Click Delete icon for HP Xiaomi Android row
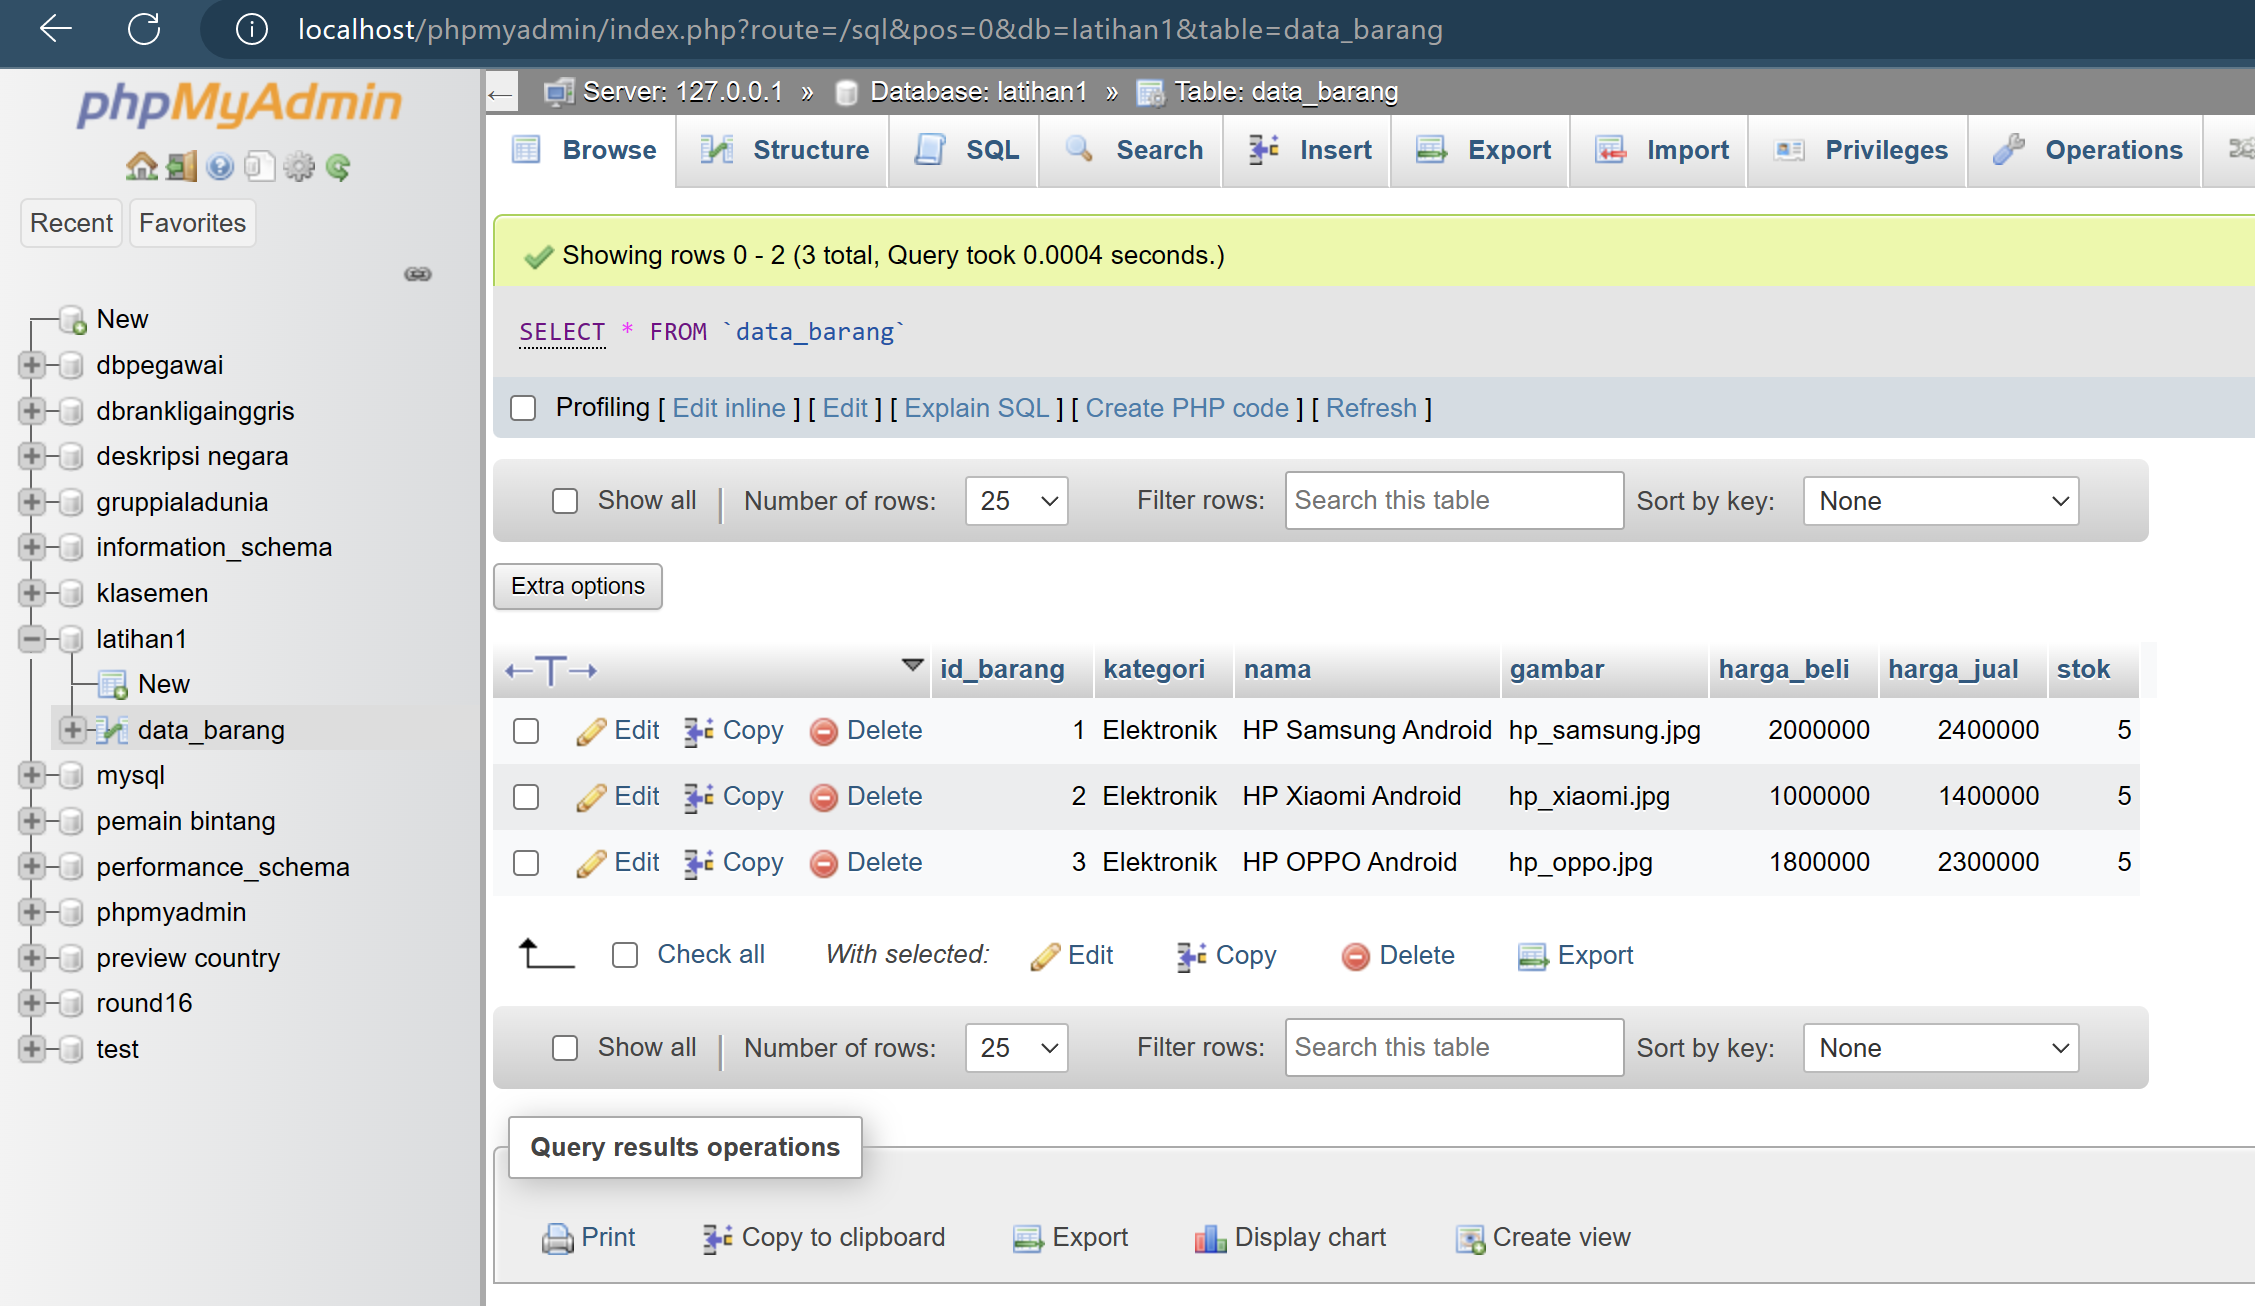Image resolution: width=2255 pixels, height=1306 pixels. coord(823,797)
